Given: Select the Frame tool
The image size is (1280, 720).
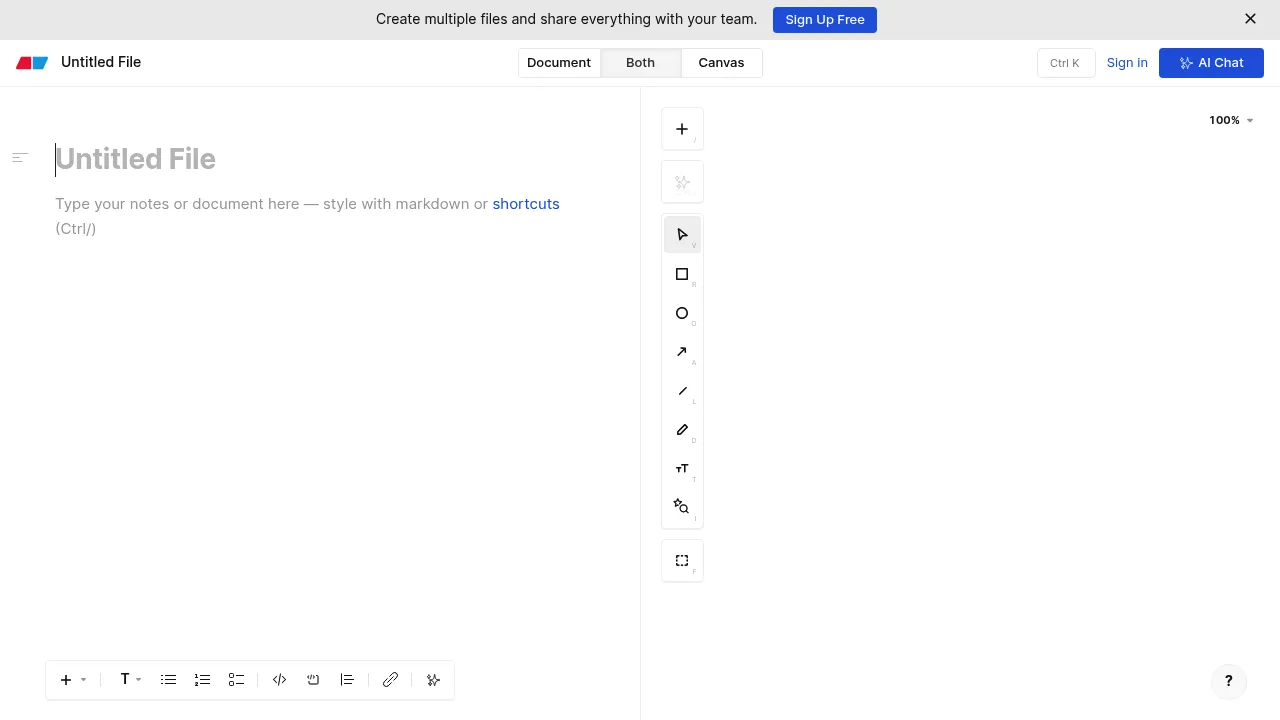Looking at the screenshot, I should click(682, 561).
